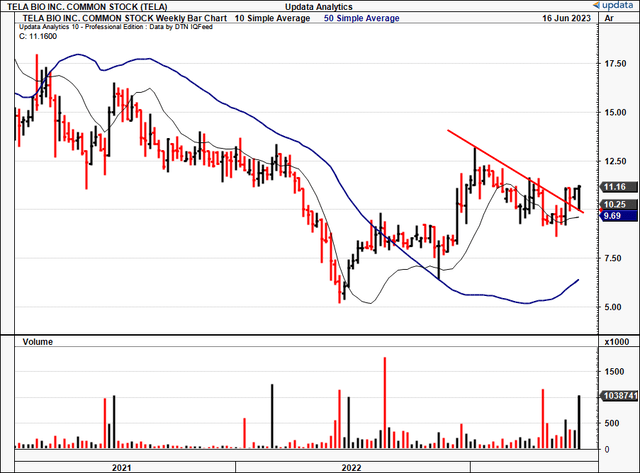Click the 500 volume axis label

[613, 424]
